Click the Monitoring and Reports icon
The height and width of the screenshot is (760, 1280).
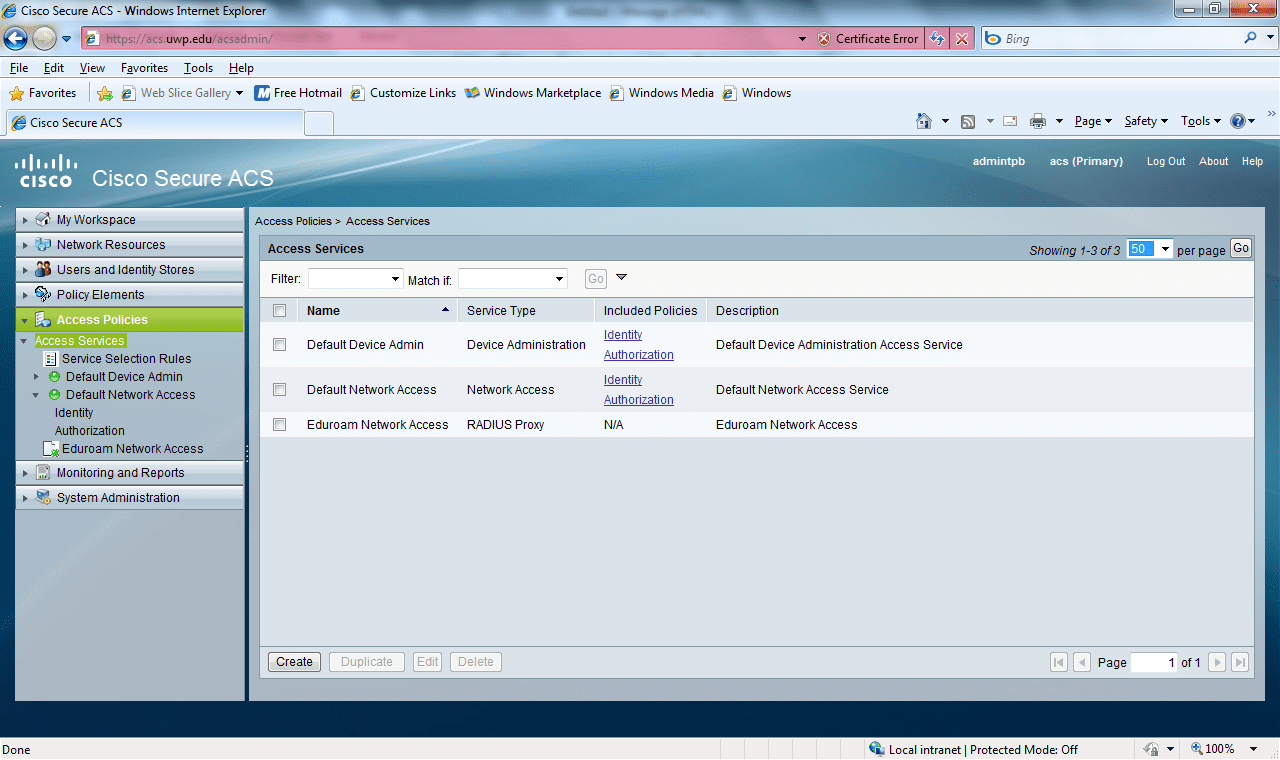click(43, 473)
